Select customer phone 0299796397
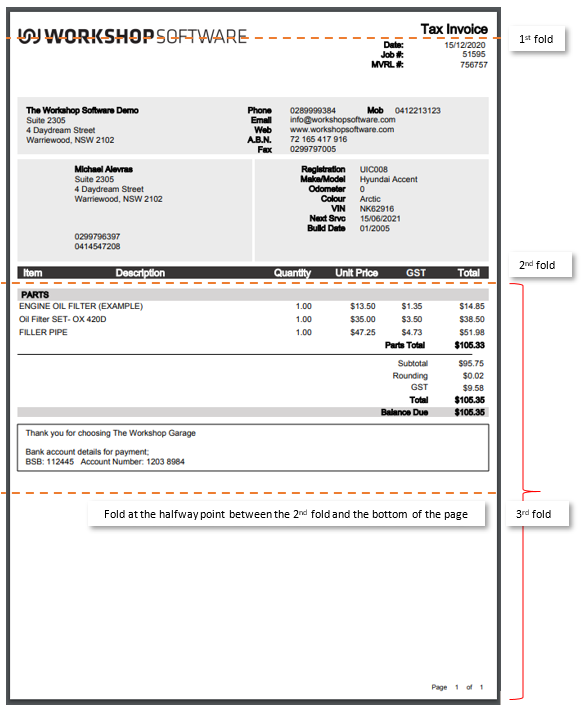The image size is (588, 716). [x=97, y=237]
